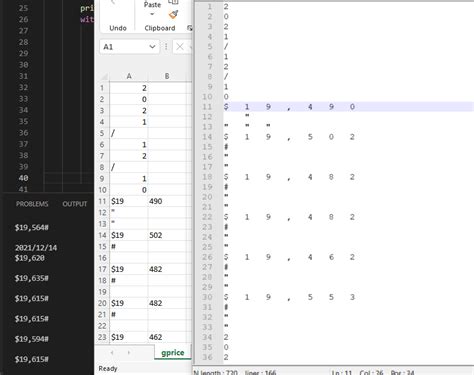
Task: Click row header 14 in spreadsheet
Action: click(x=102, y=235)
